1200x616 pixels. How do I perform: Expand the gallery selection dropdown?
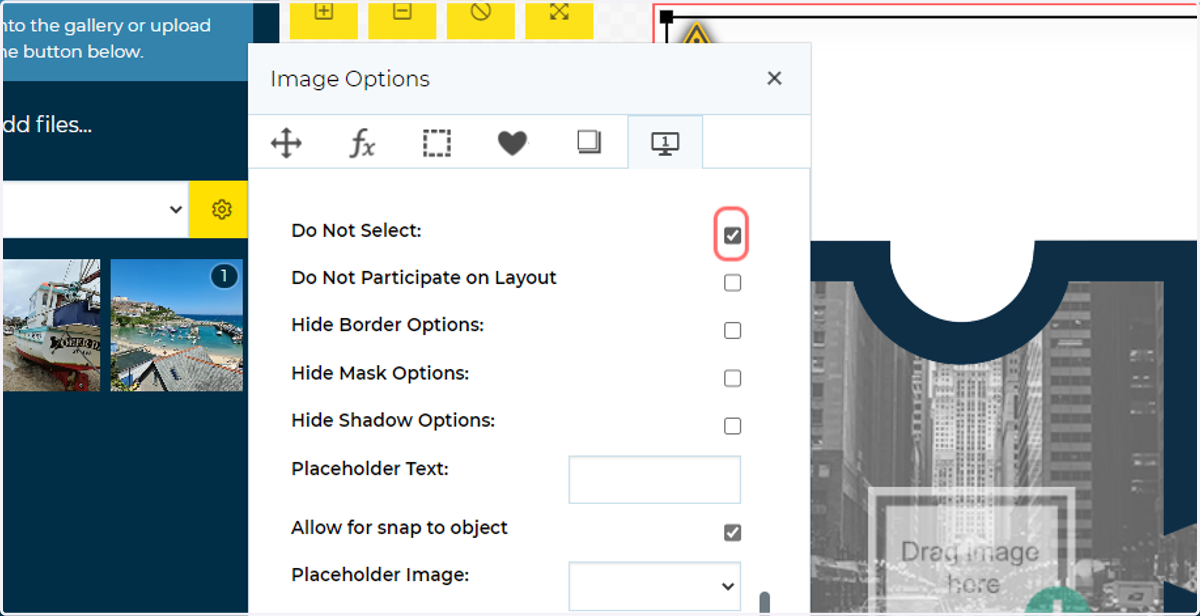click(94, 210)
